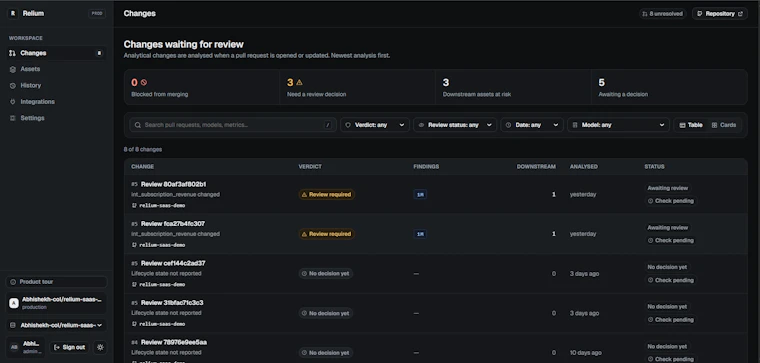Focus the search pull requests field
The height and width of the screenshot is (363, 760).
click(233, 125)
